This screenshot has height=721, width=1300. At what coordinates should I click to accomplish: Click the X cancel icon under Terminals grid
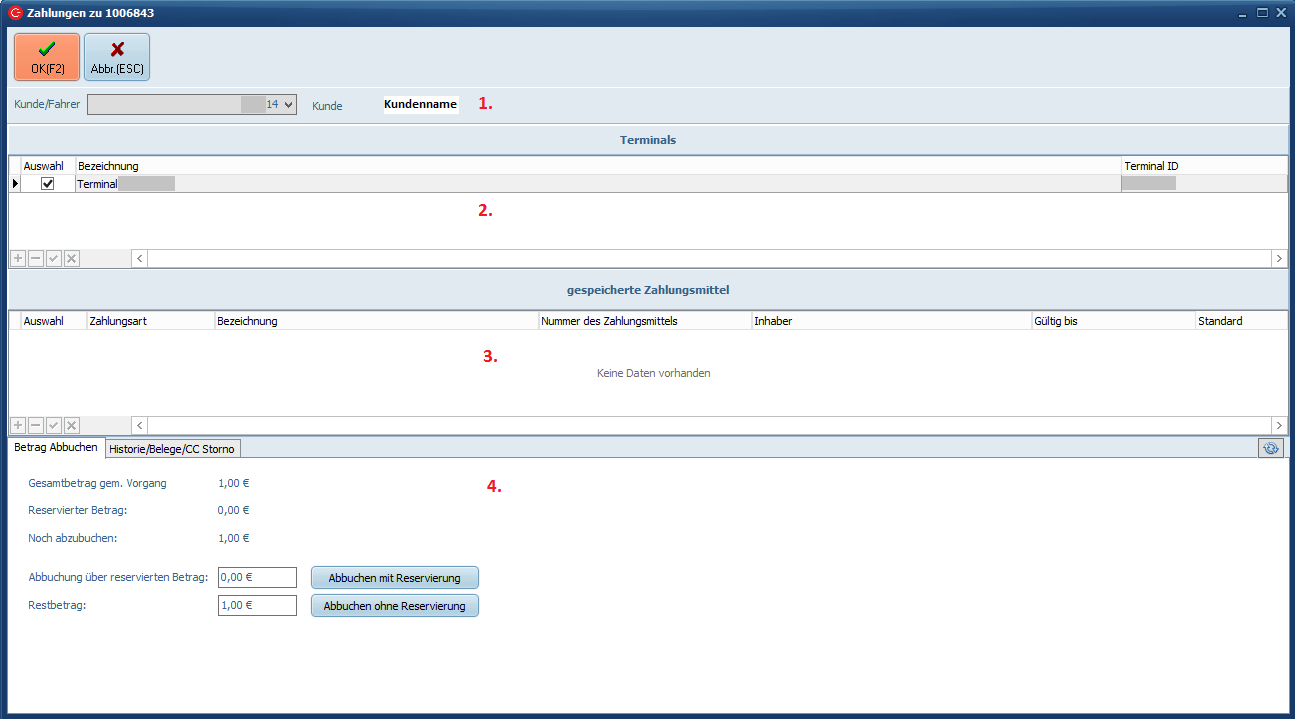[71, 259]
